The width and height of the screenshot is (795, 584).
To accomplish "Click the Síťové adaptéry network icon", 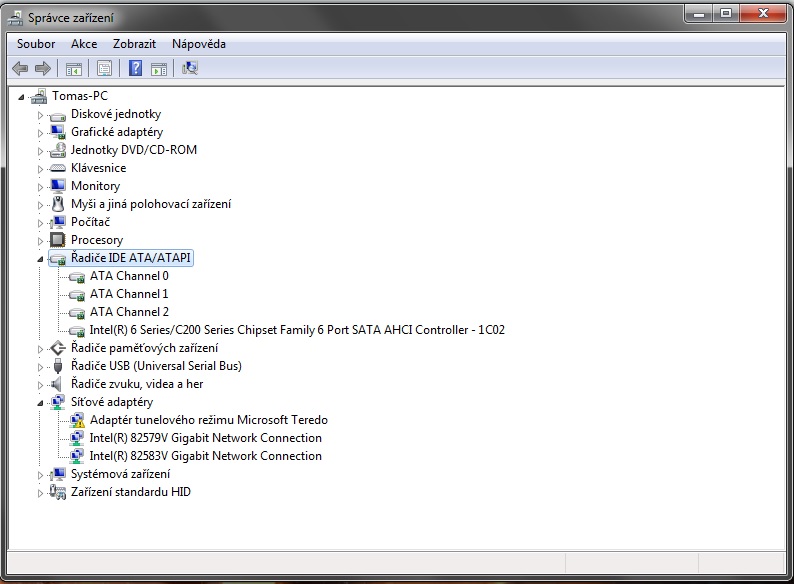I will tap(58, 402).
